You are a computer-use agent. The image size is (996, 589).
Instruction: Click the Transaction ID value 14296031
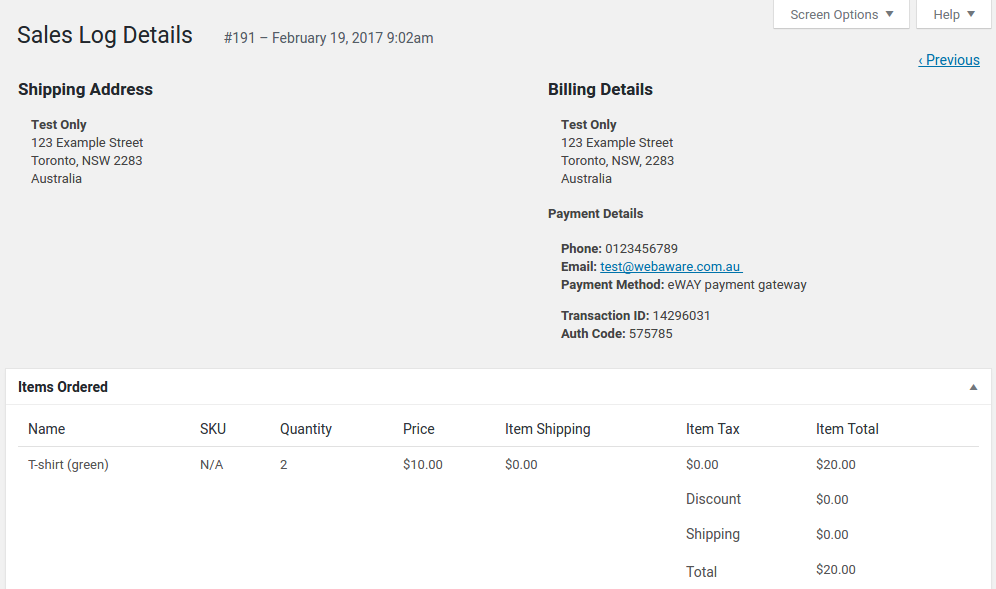coord(682,316)
